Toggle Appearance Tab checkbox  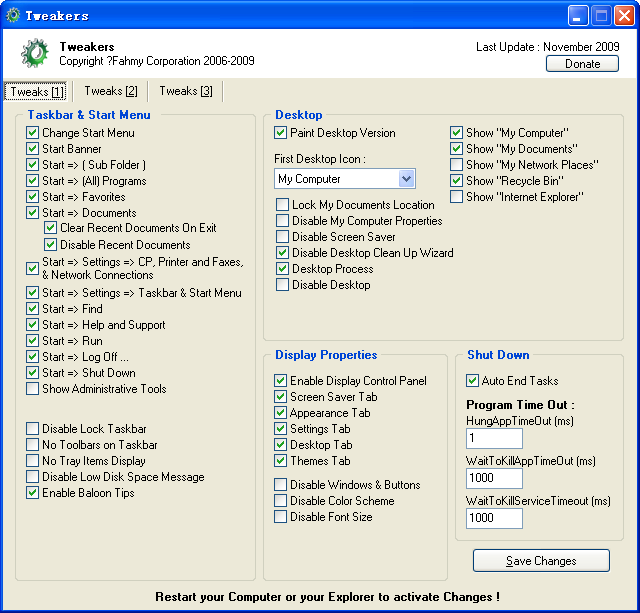click(280, 413)
